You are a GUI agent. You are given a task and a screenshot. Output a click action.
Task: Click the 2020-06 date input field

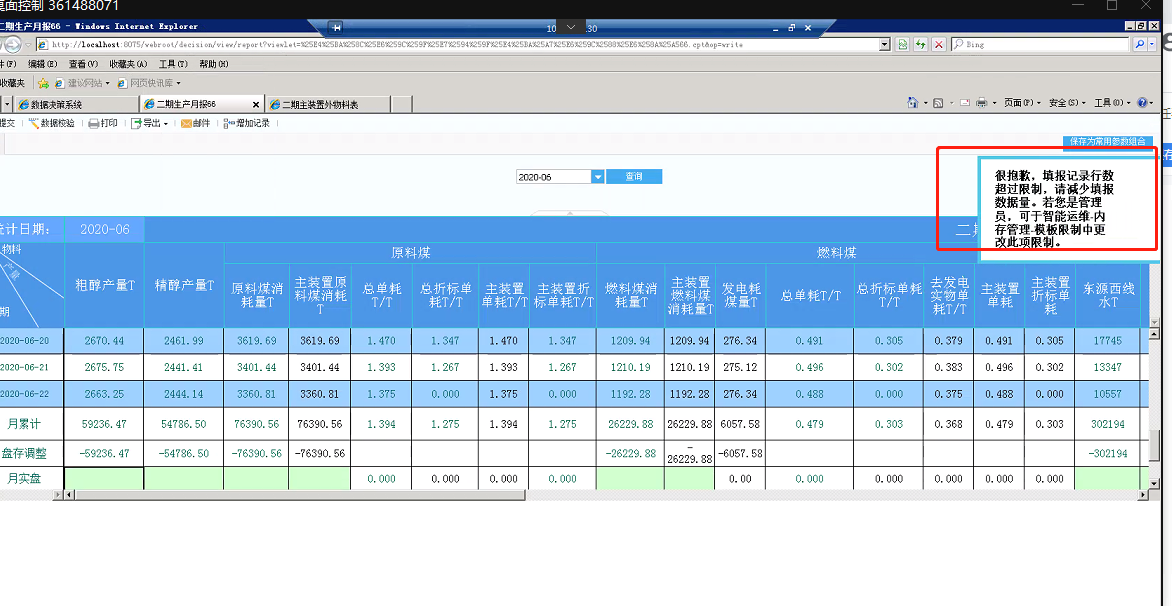coord(553,177)
